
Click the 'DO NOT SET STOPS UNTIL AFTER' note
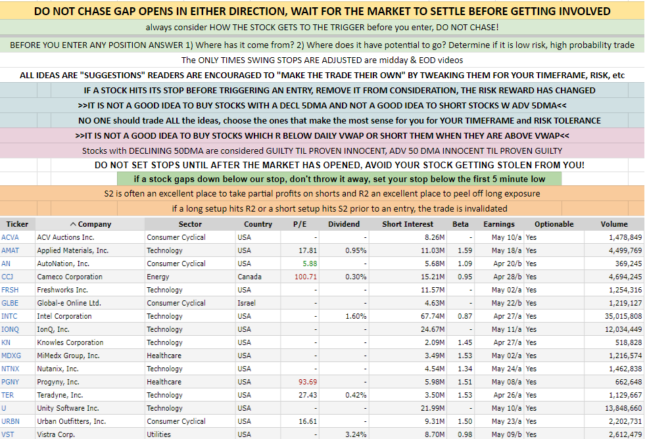tap(339, 165)
